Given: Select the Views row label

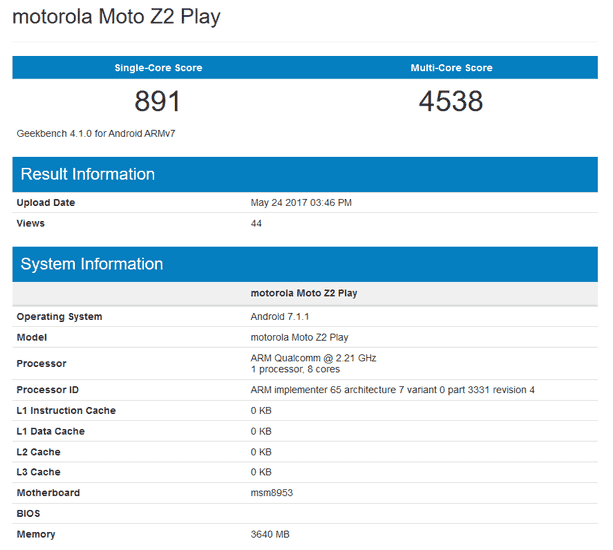Looking at the screenshot, I should pyautogui.click(x=31, y=223).
